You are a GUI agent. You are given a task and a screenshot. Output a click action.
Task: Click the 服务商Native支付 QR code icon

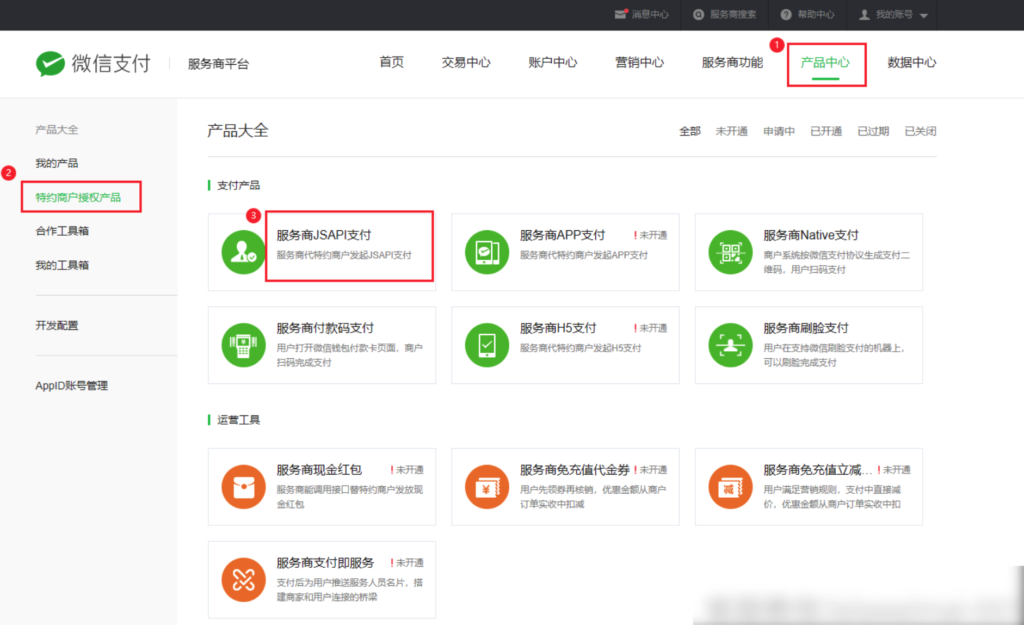[x=730, y=251]
